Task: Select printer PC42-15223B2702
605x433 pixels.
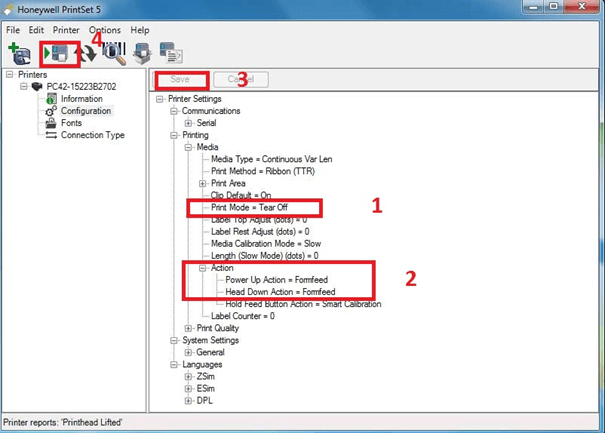Action: coord(81,86)
